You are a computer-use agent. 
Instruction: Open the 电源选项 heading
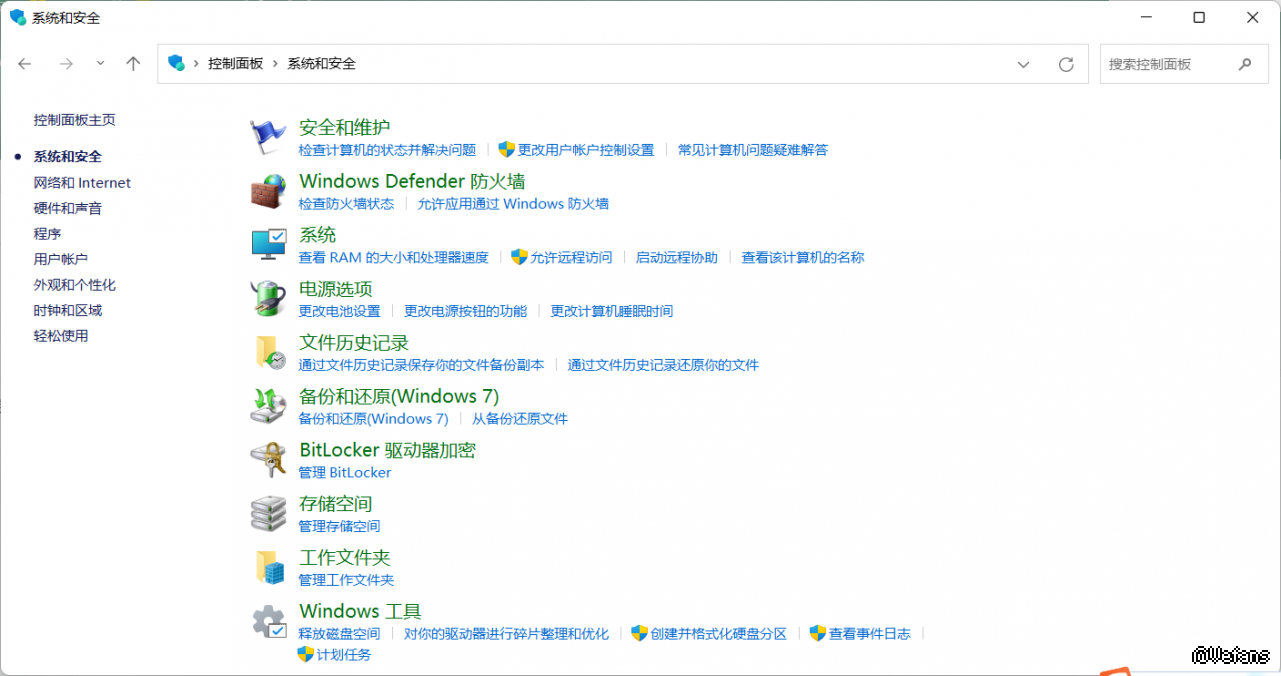coord(335,289)
